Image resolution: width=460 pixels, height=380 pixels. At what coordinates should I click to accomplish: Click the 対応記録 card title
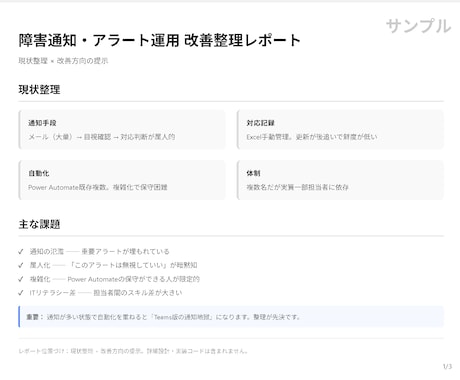[x=260, y=123]
